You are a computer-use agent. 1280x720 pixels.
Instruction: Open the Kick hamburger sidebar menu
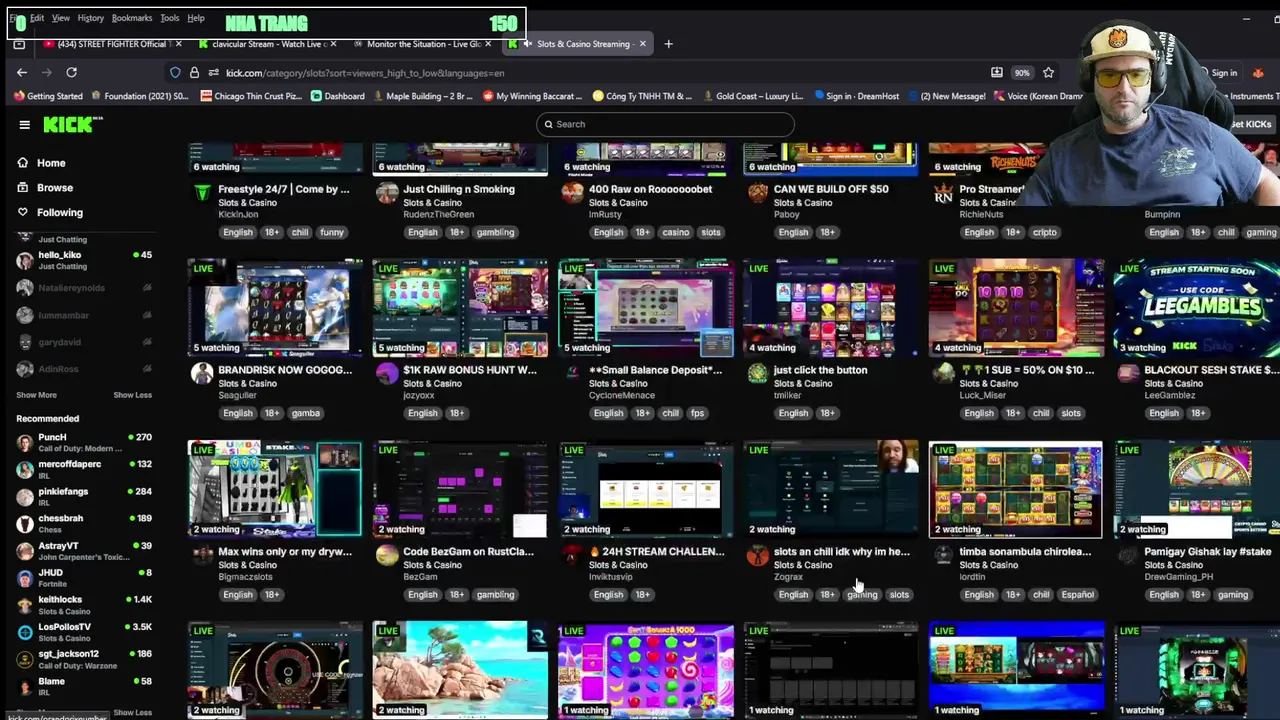tap(24, 124)
